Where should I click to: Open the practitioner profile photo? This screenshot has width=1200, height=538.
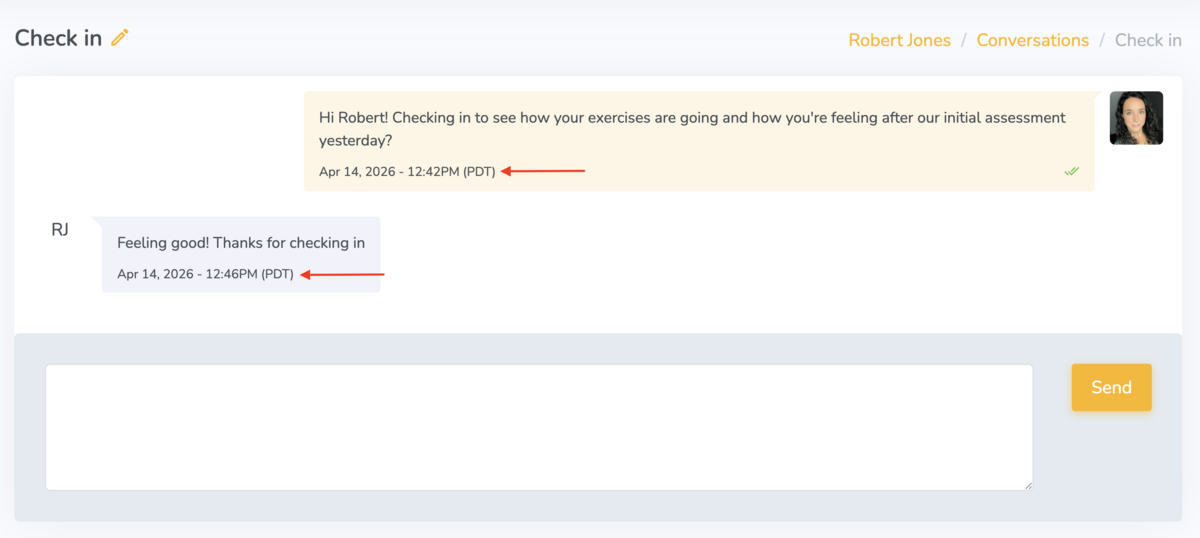coord(1136,118)
